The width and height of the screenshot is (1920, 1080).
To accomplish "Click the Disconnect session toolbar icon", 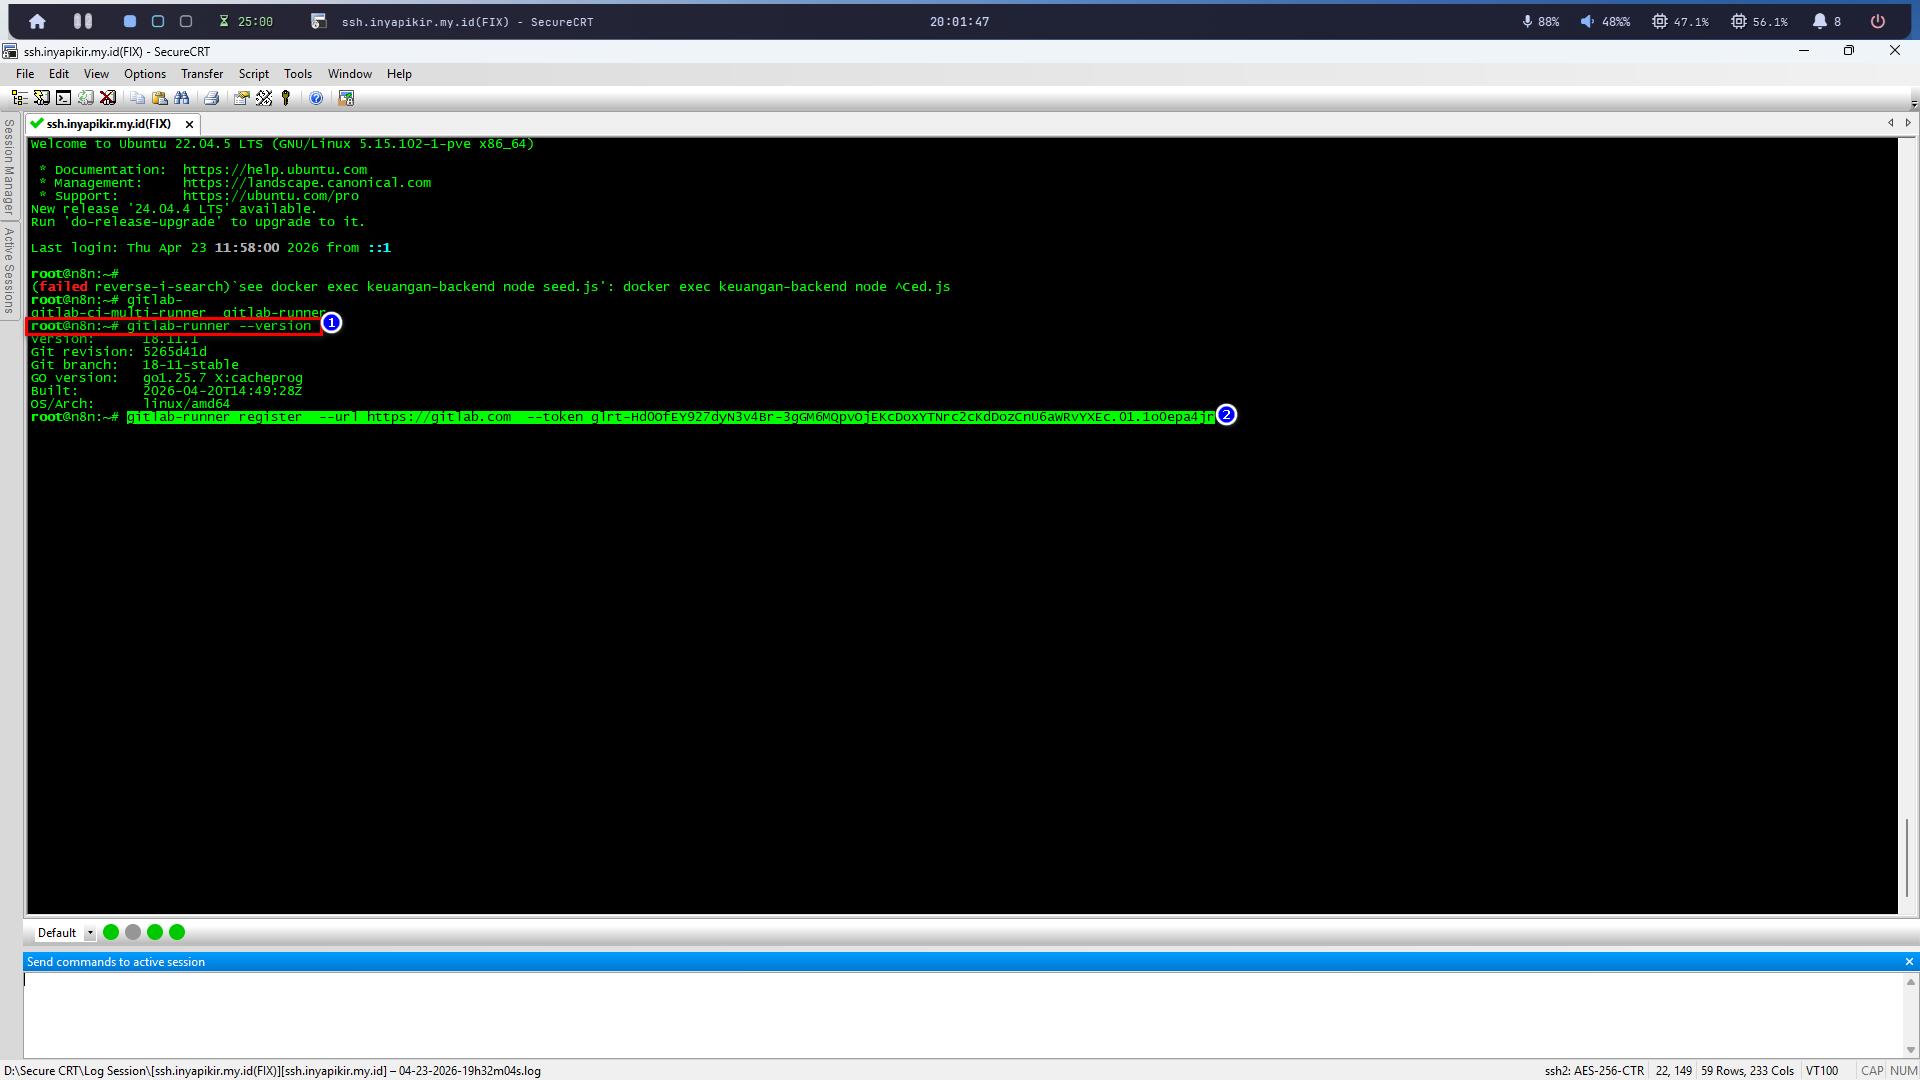I will pos(108,98).
